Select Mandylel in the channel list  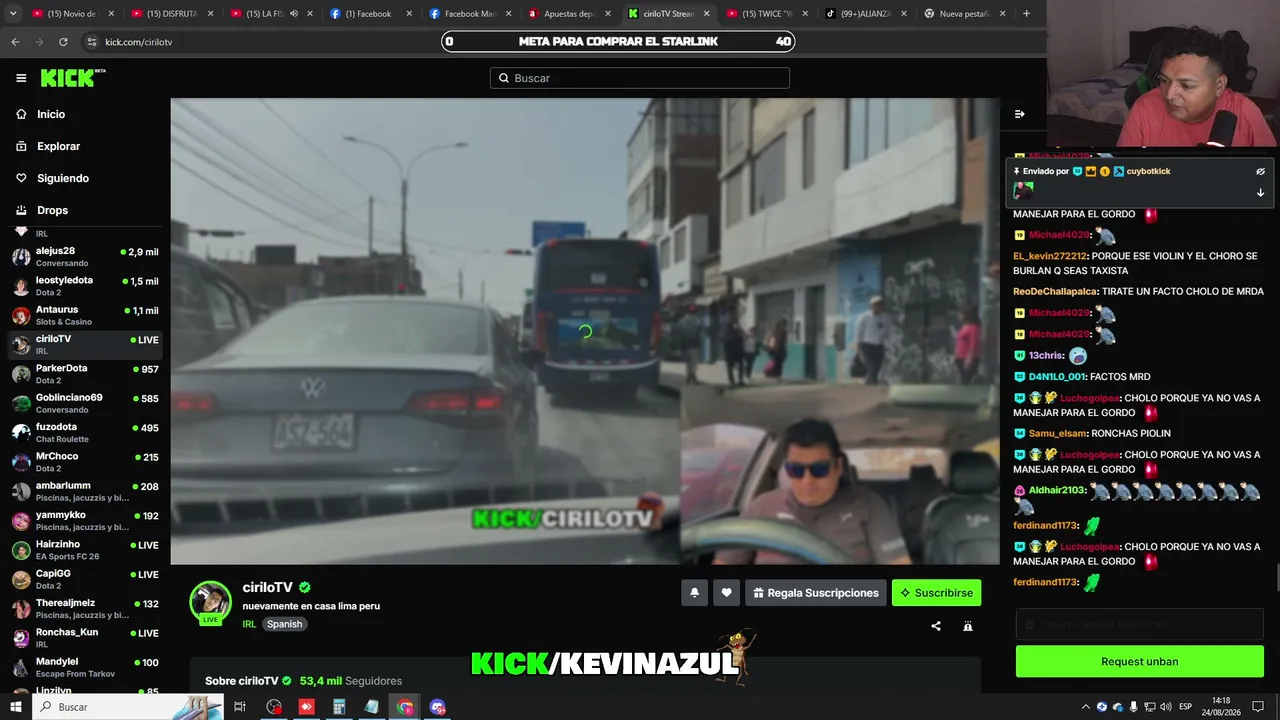tap(85, 667)
